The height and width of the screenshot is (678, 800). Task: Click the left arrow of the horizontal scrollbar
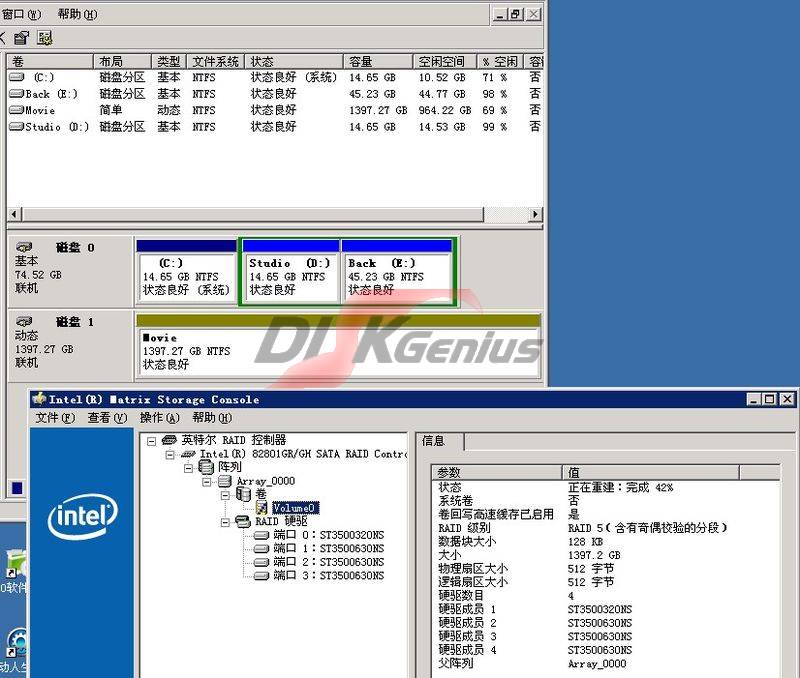[x=14, y=214]
